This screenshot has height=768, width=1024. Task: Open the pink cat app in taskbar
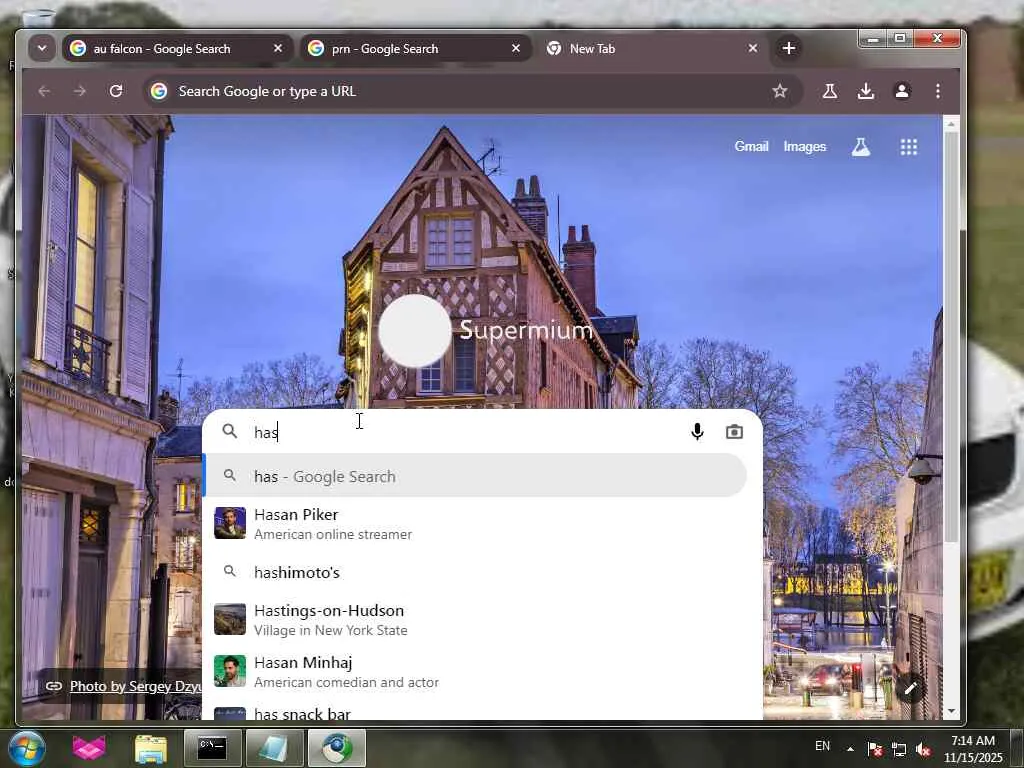[x=89, y=749]
